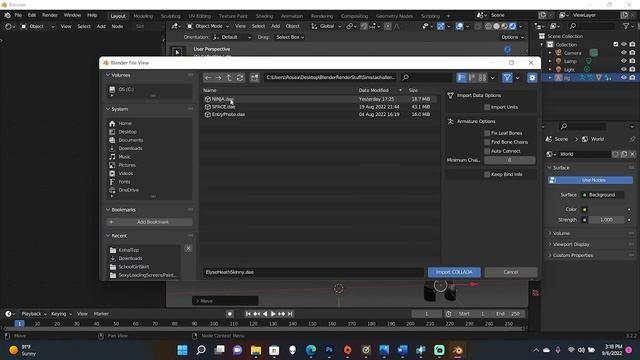This screenshot has width=640, height=360.
Task: Create a new directory in File View
Action: pos(254,78)
